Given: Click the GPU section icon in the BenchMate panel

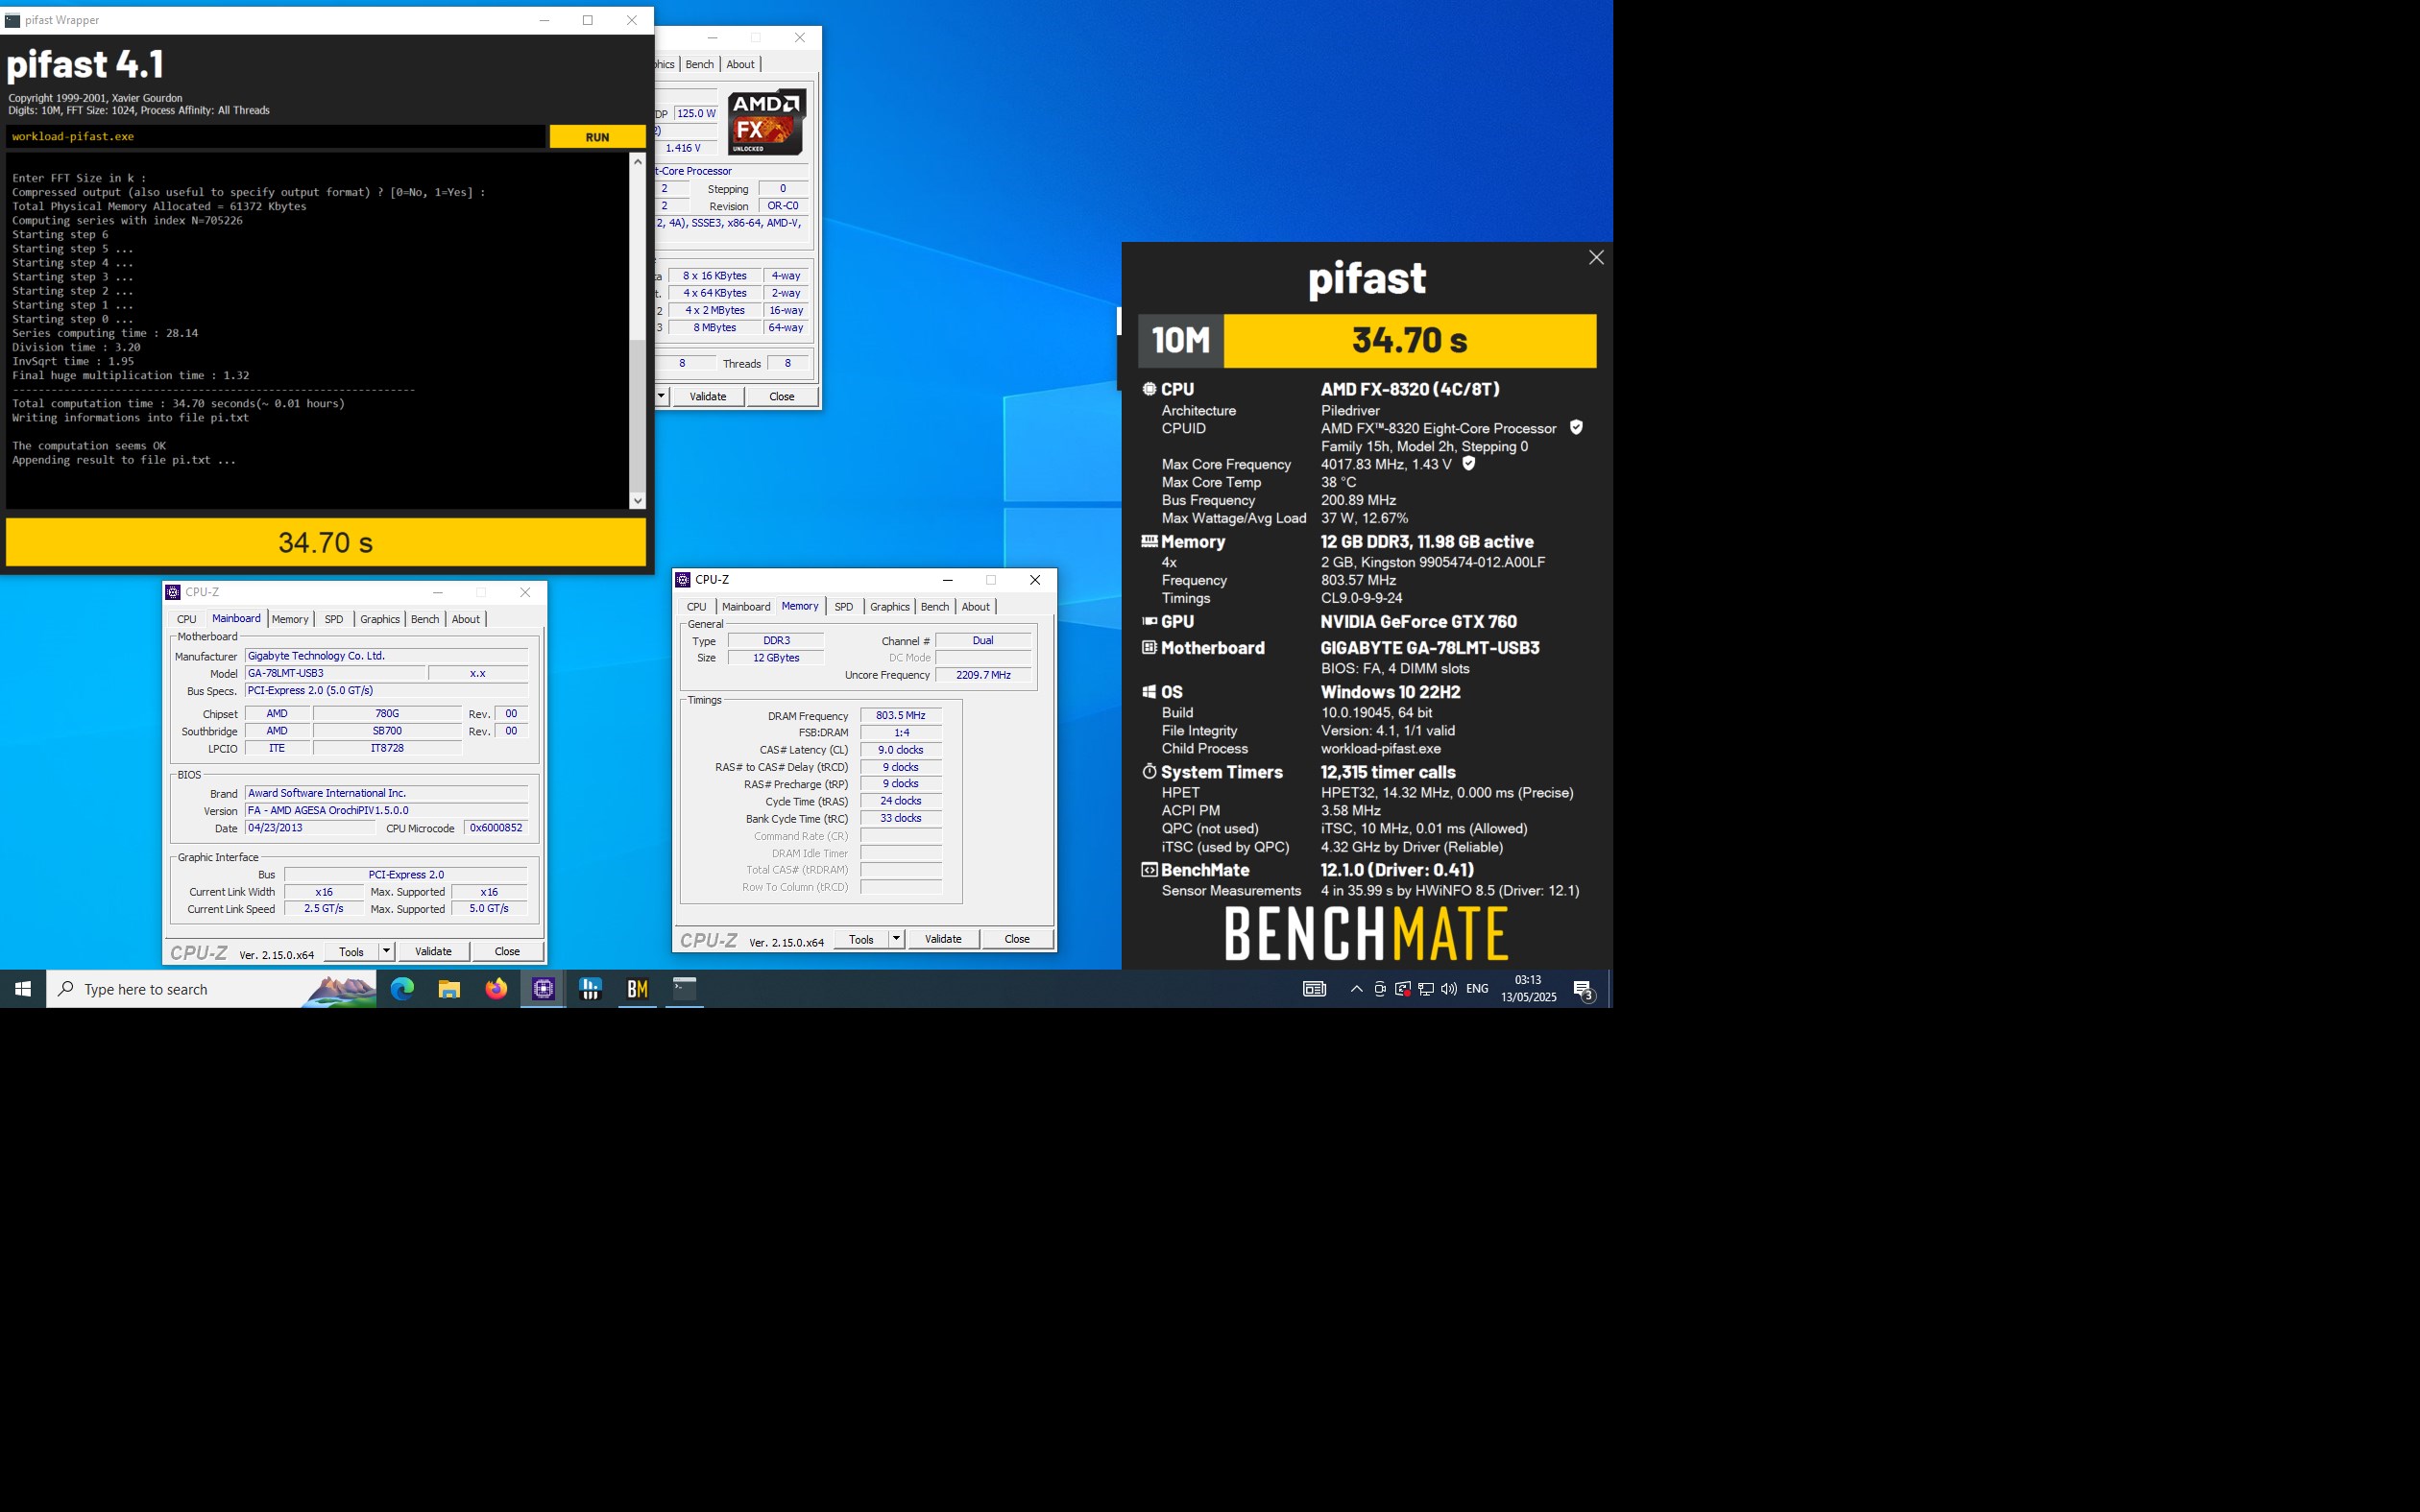Looking at the screenshot, I should tap(1149, 621).
